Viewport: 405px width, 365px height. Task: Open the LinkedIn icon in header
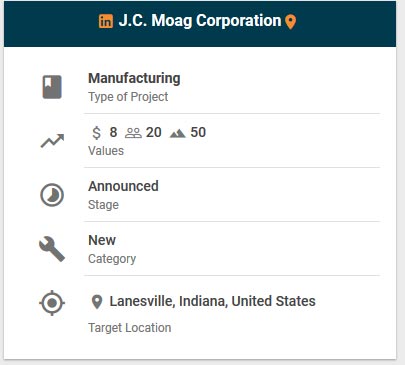click(106, 21)
